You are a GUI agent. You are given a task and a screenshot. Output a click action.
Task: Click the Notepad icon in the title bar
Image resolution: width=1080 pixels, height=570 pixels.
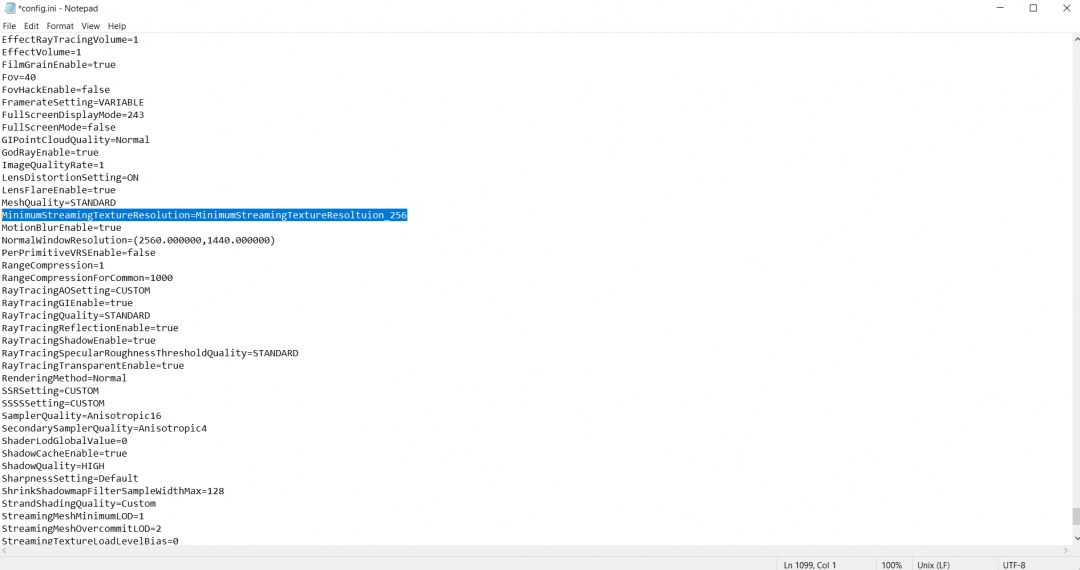point(9,8)
